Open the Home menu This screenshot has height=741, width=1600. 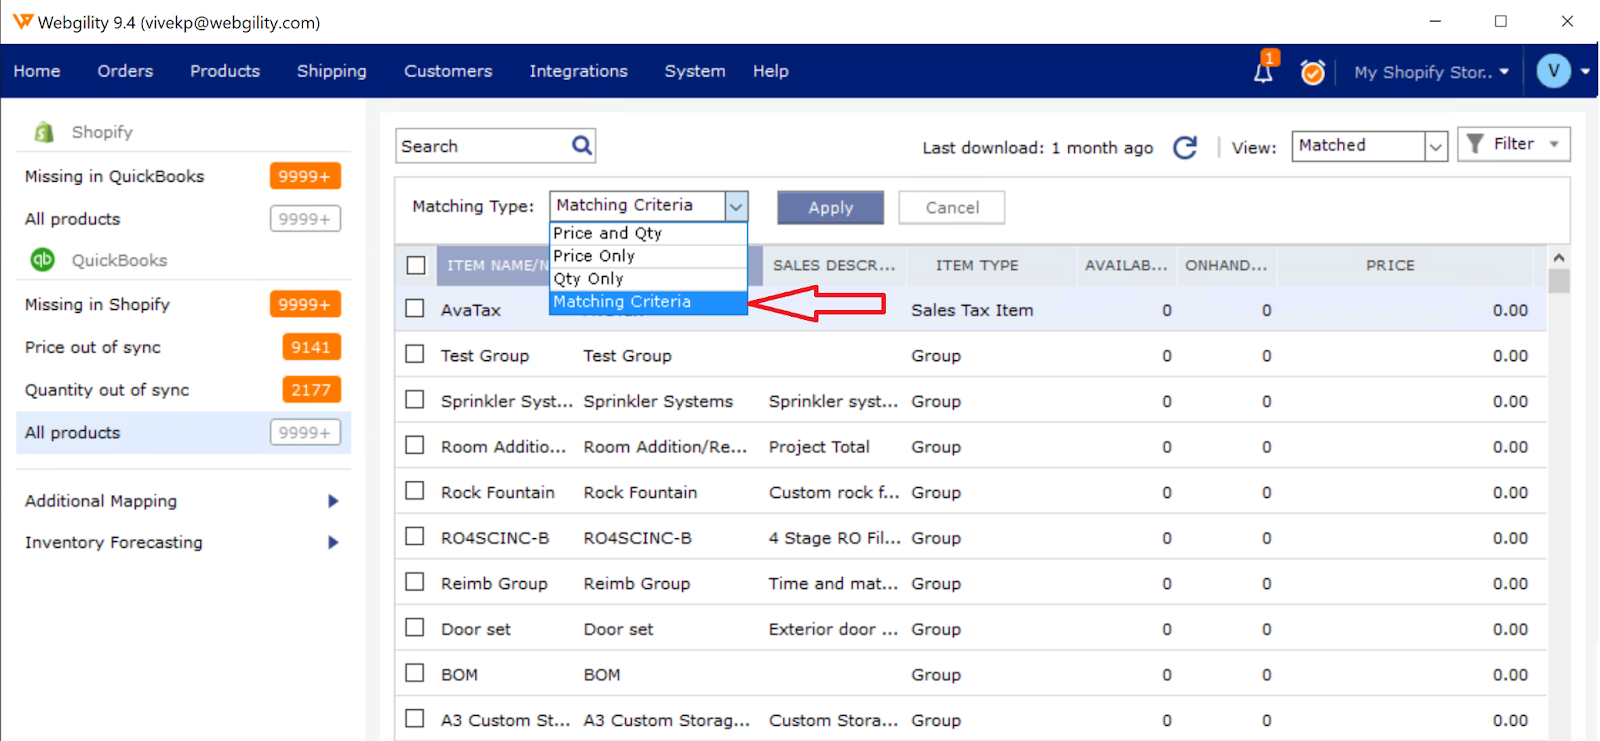click(x=37, y=71)
